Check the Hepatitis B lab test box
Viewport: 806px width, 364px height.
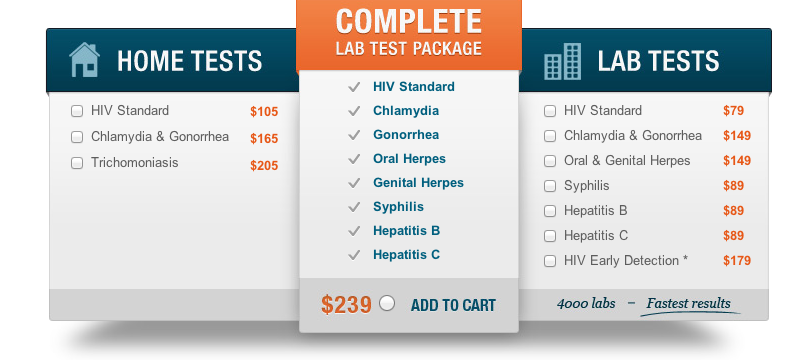pos(549,211)
